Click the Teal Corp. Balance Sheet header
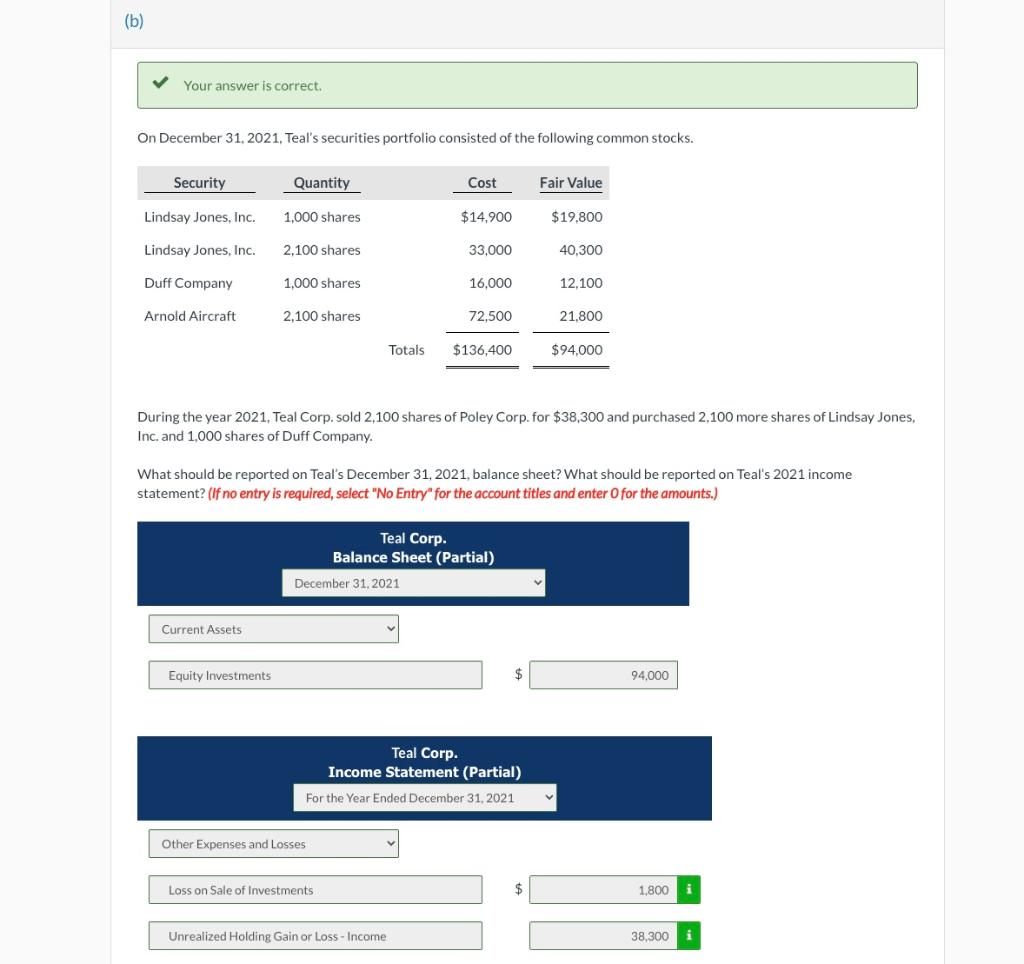This screenshot has width=1024, height=964. coord(412,548)
